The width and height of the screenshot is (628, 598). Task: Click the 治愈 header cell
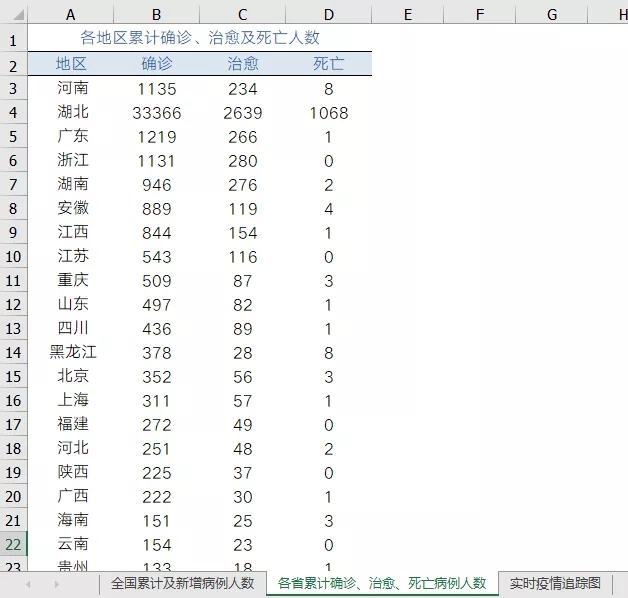click(243, 64)
